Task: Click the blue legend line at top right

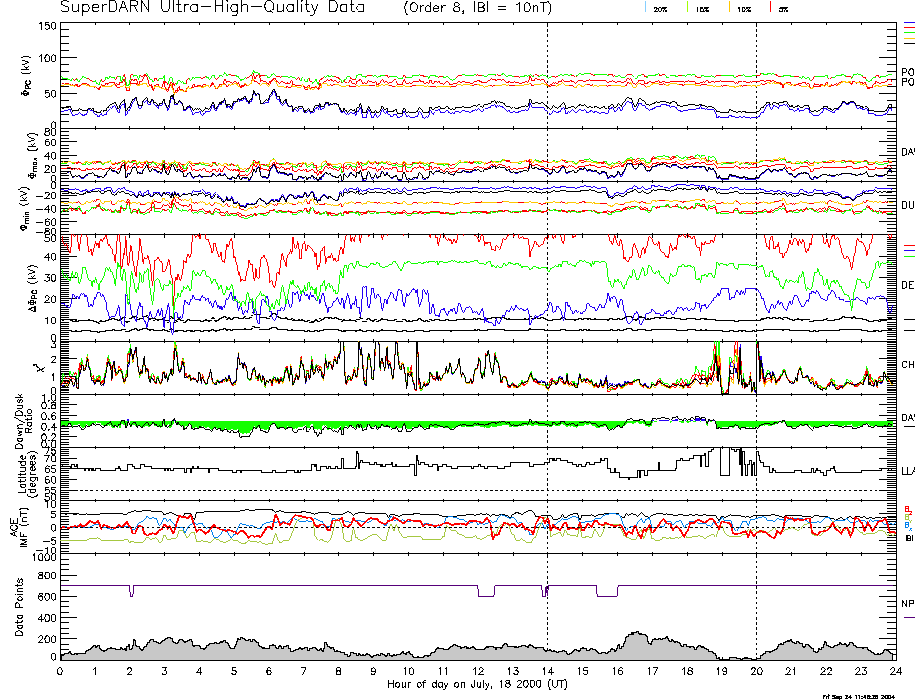Action: 908,22
